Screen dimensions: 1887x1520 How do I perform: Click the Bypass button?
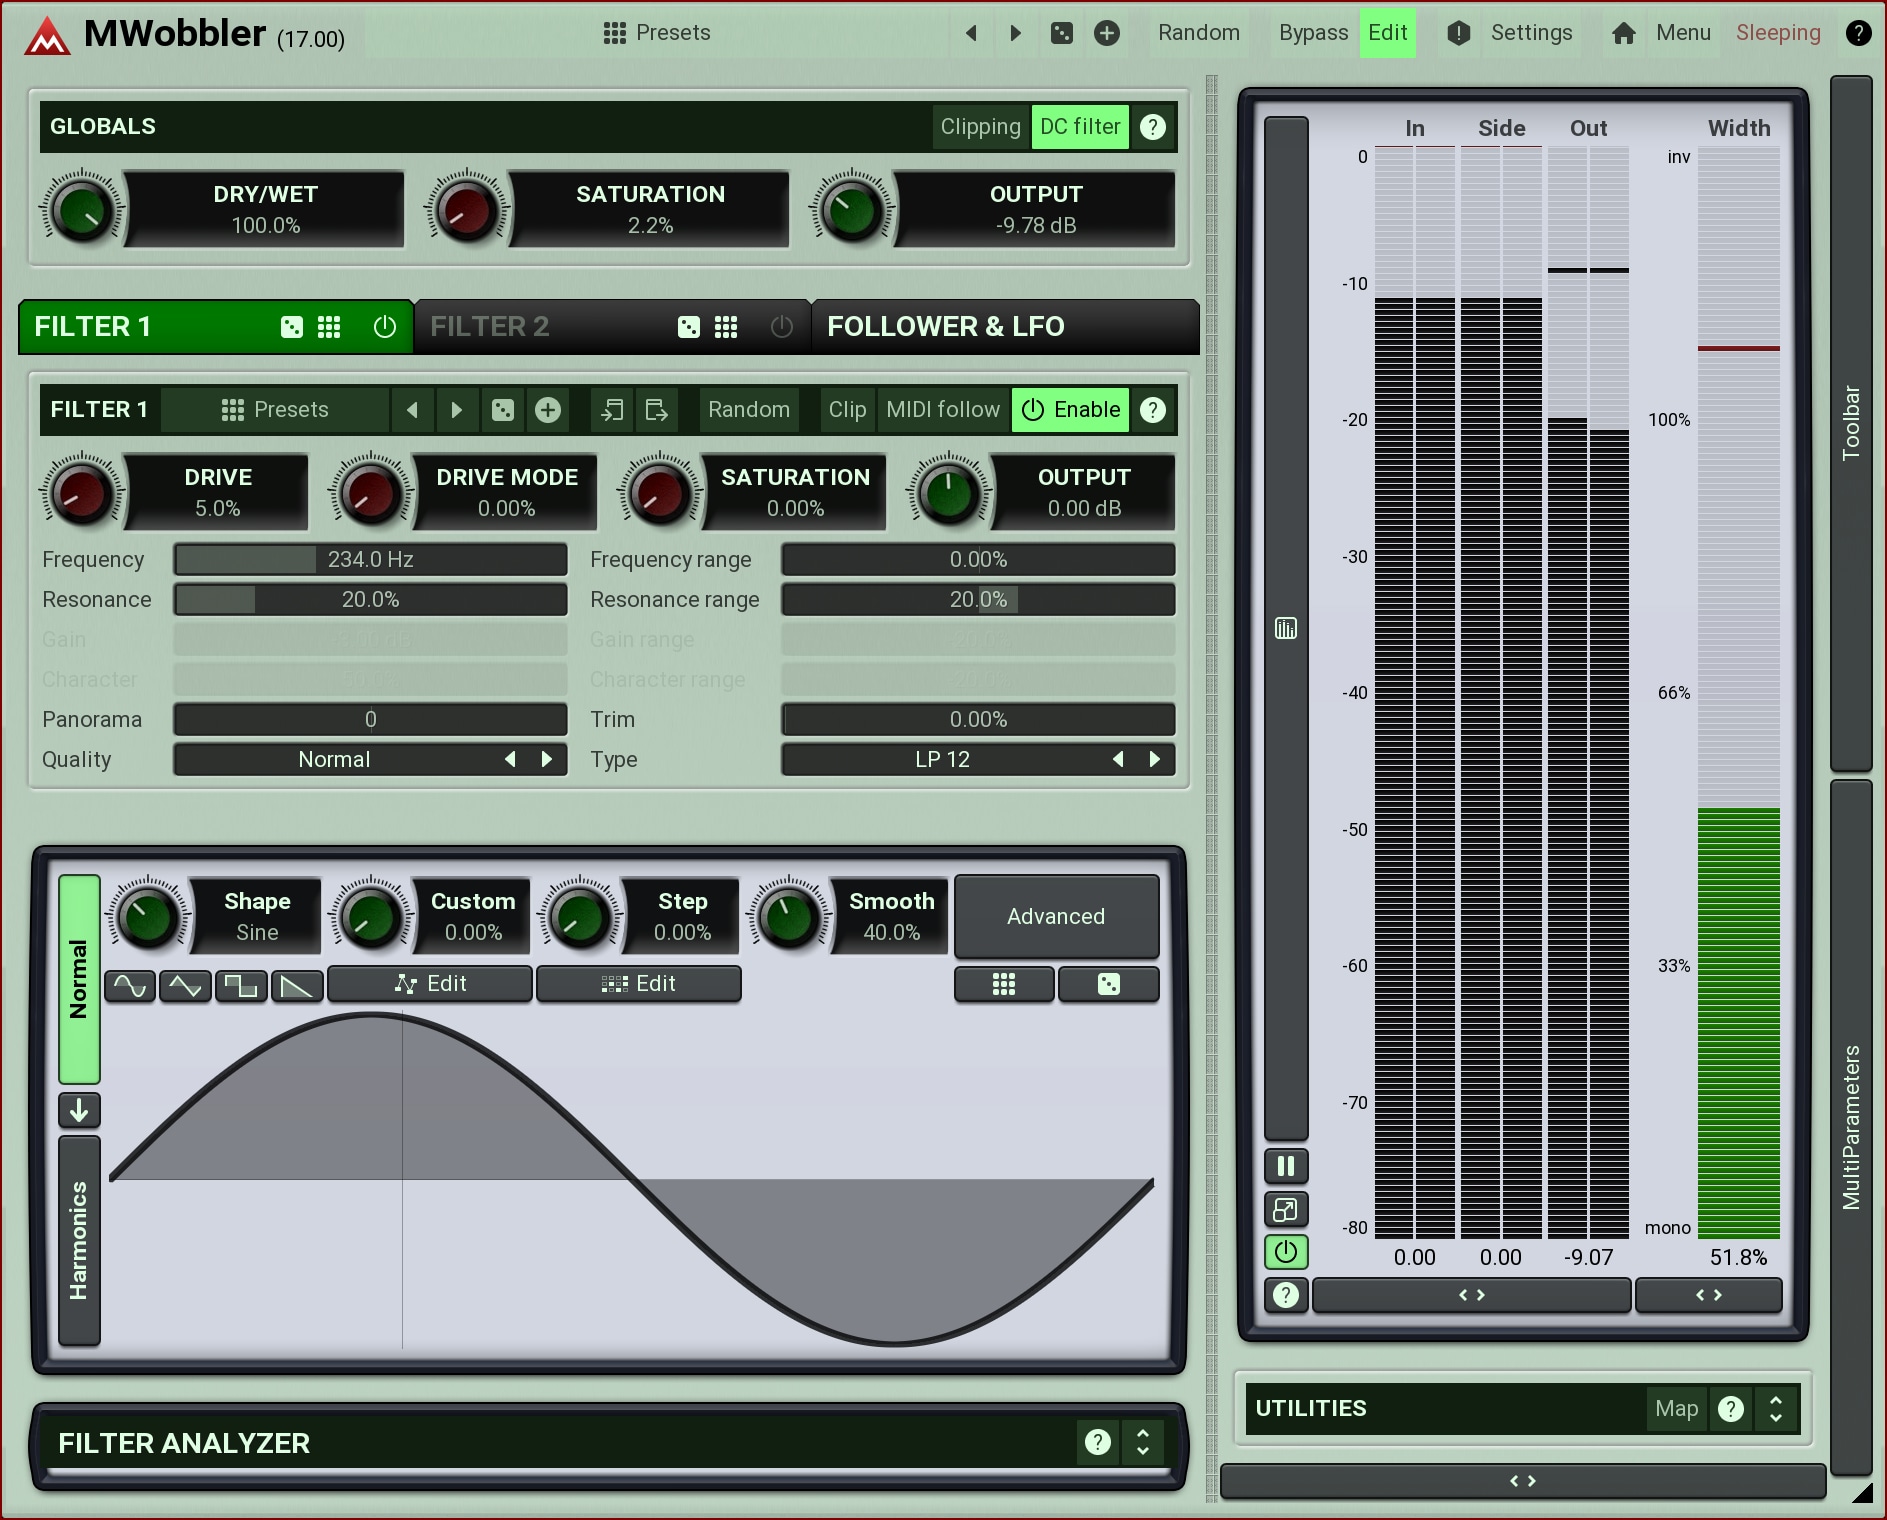click(x=1312, y=33)
